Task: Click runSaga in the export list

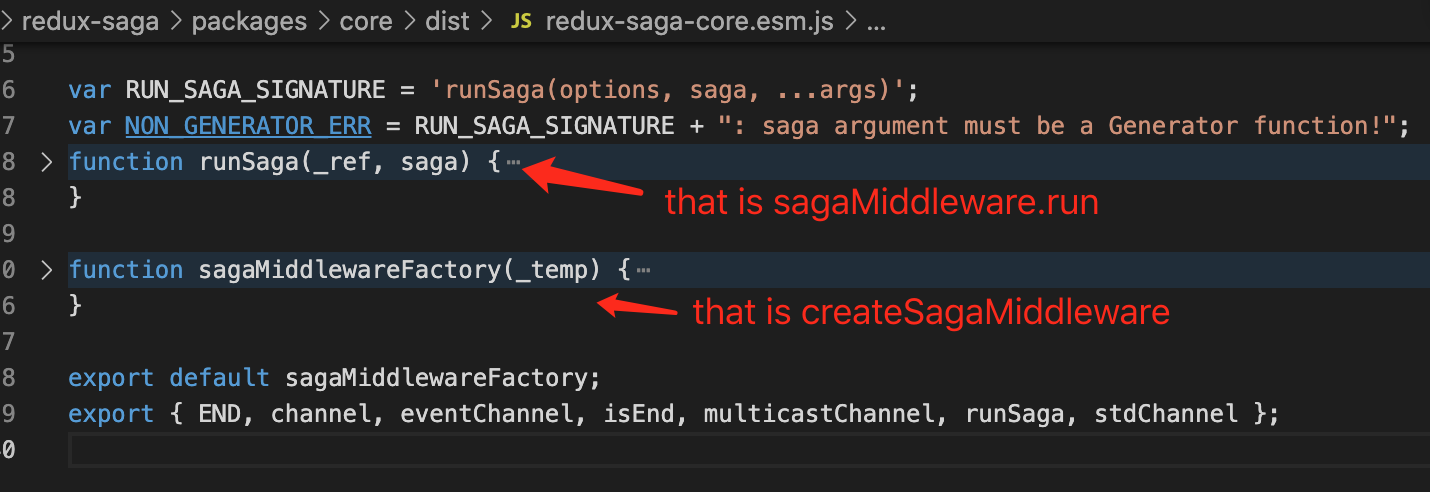Action: tap(1016, 414)
